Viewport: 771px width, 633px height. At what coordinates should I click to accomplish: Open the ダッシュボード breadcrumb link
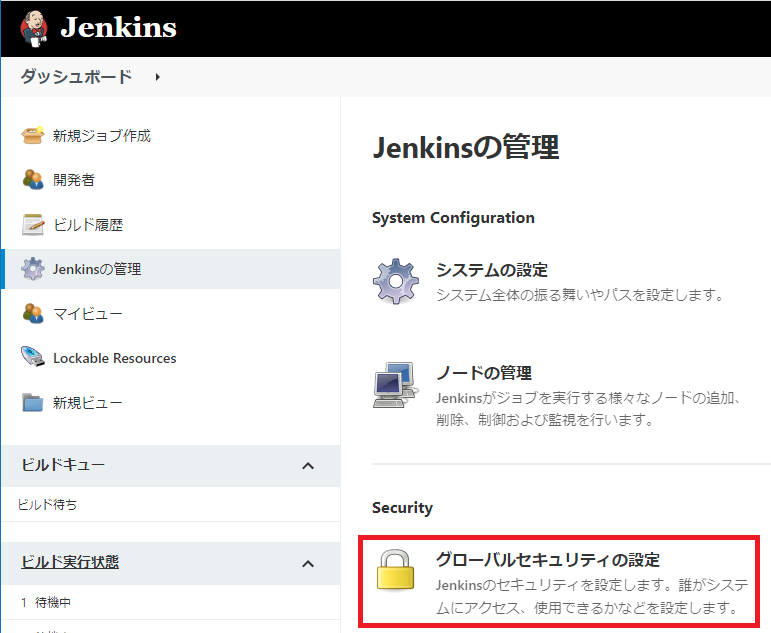click(x=76, y=77)
